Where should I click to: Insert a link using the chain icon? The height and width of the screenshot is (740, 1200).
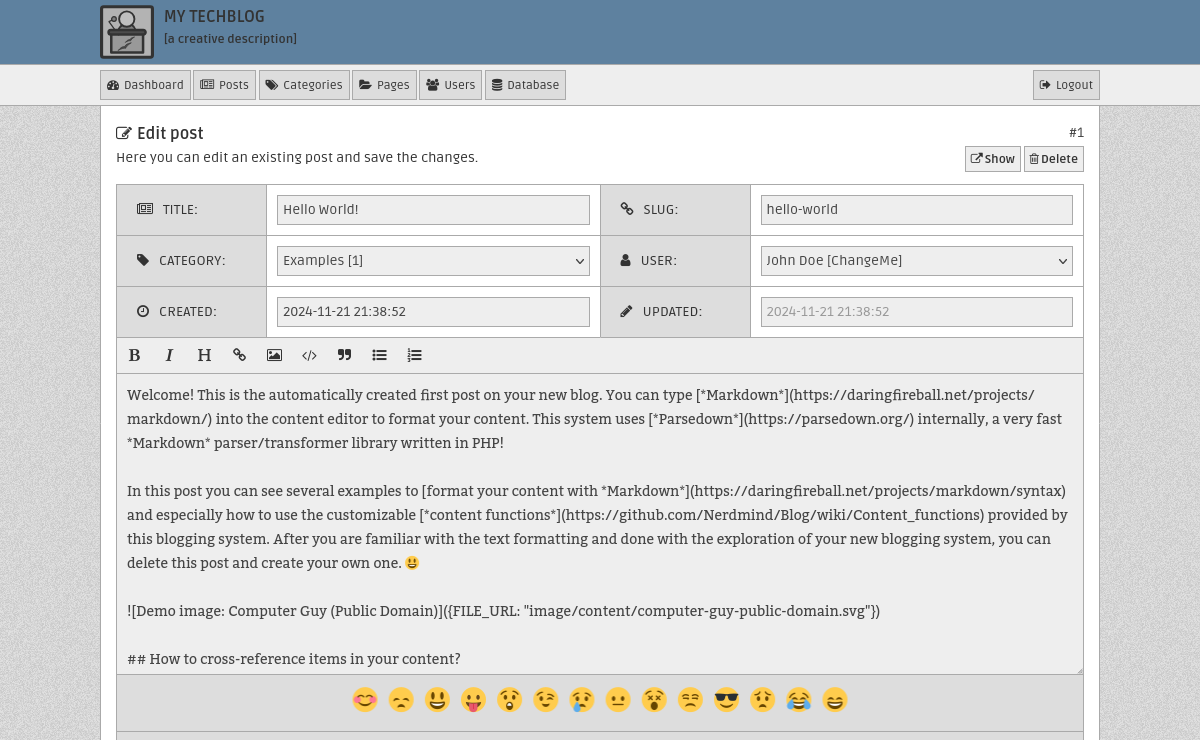coord(239,355)
